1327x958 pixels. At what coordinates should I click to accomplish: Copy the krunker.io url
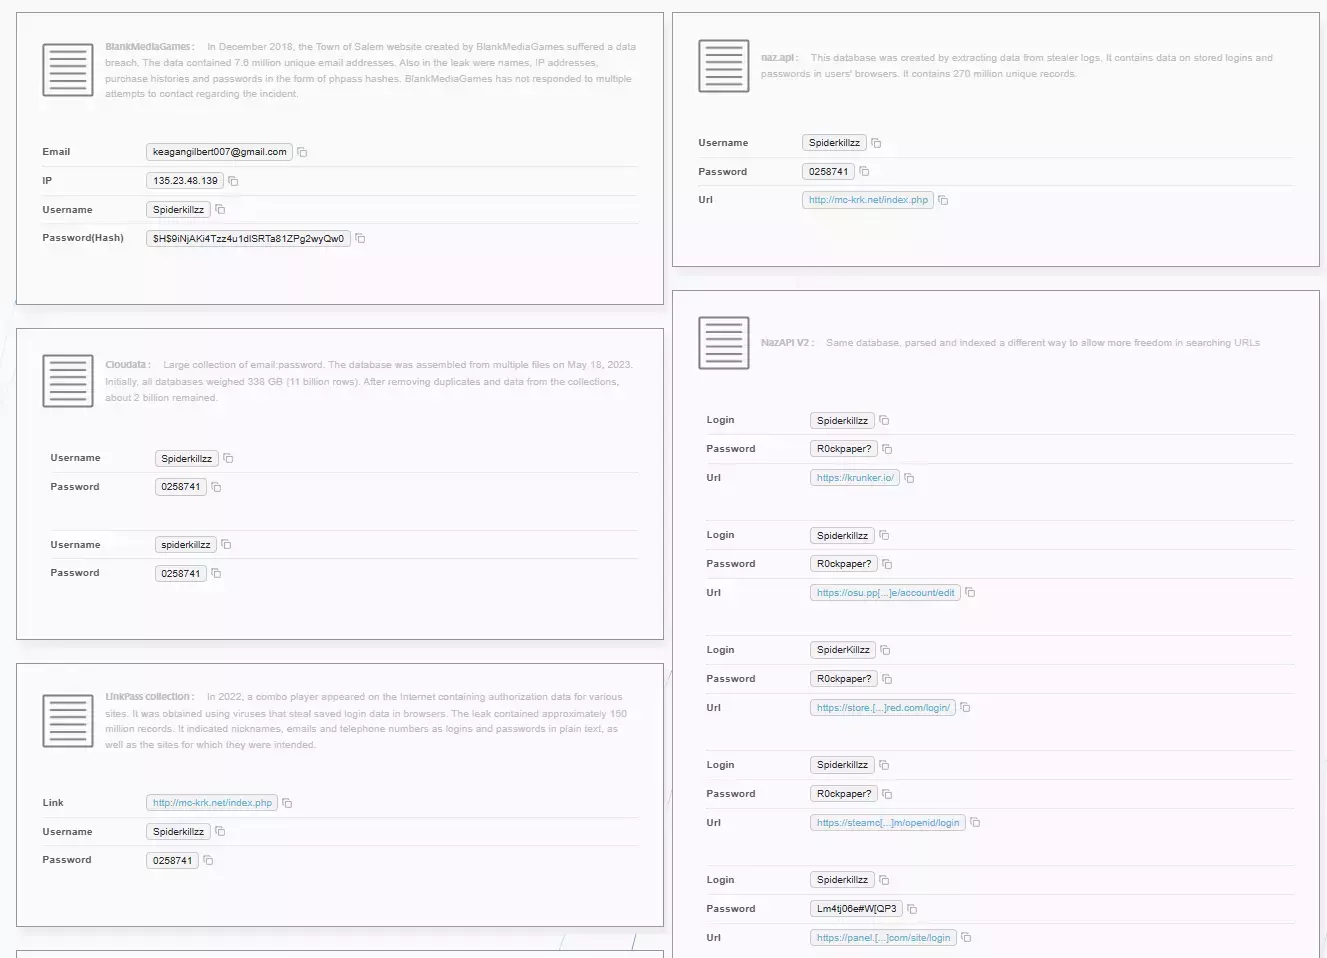pyautogui.click(x=909, y=479)
